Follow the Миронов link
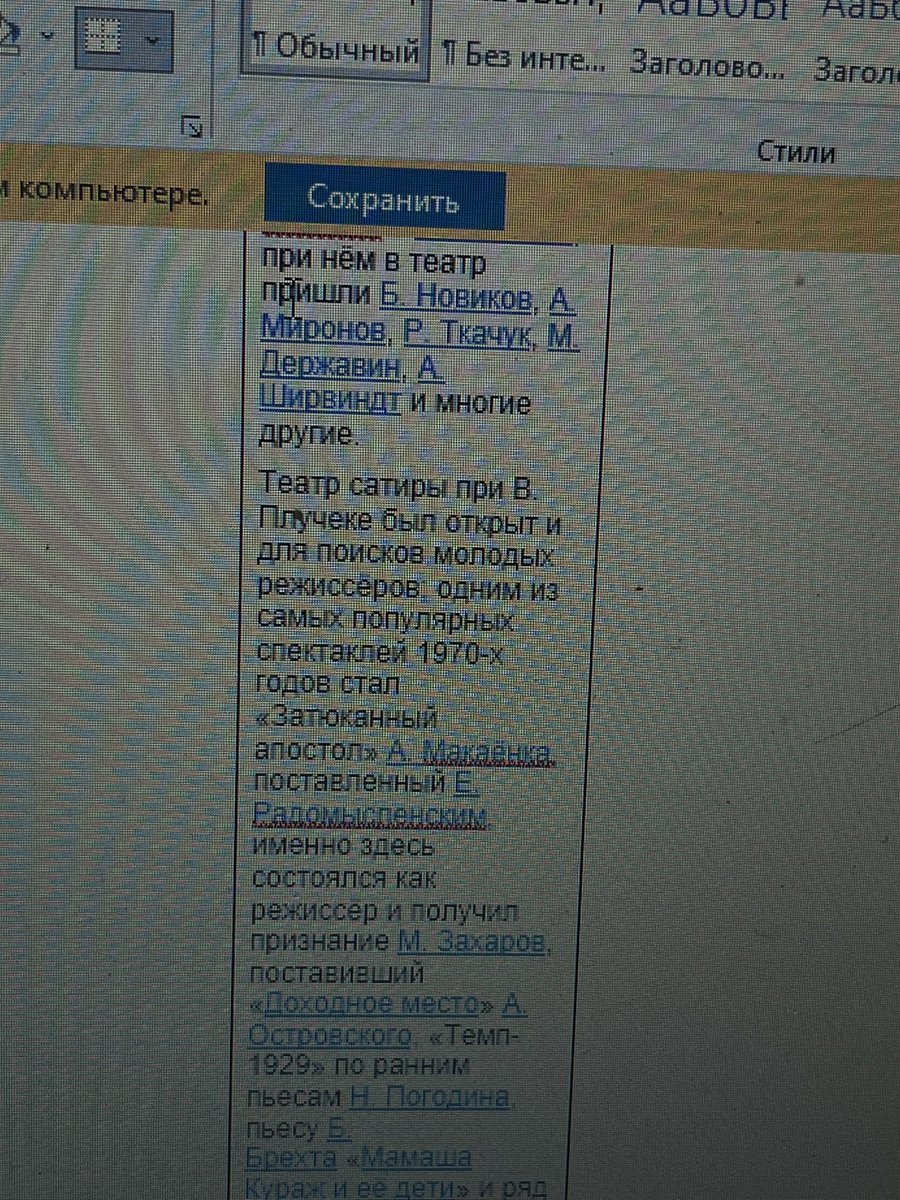This screenshot has height=1200, width=900. click(x=322, y=328)
